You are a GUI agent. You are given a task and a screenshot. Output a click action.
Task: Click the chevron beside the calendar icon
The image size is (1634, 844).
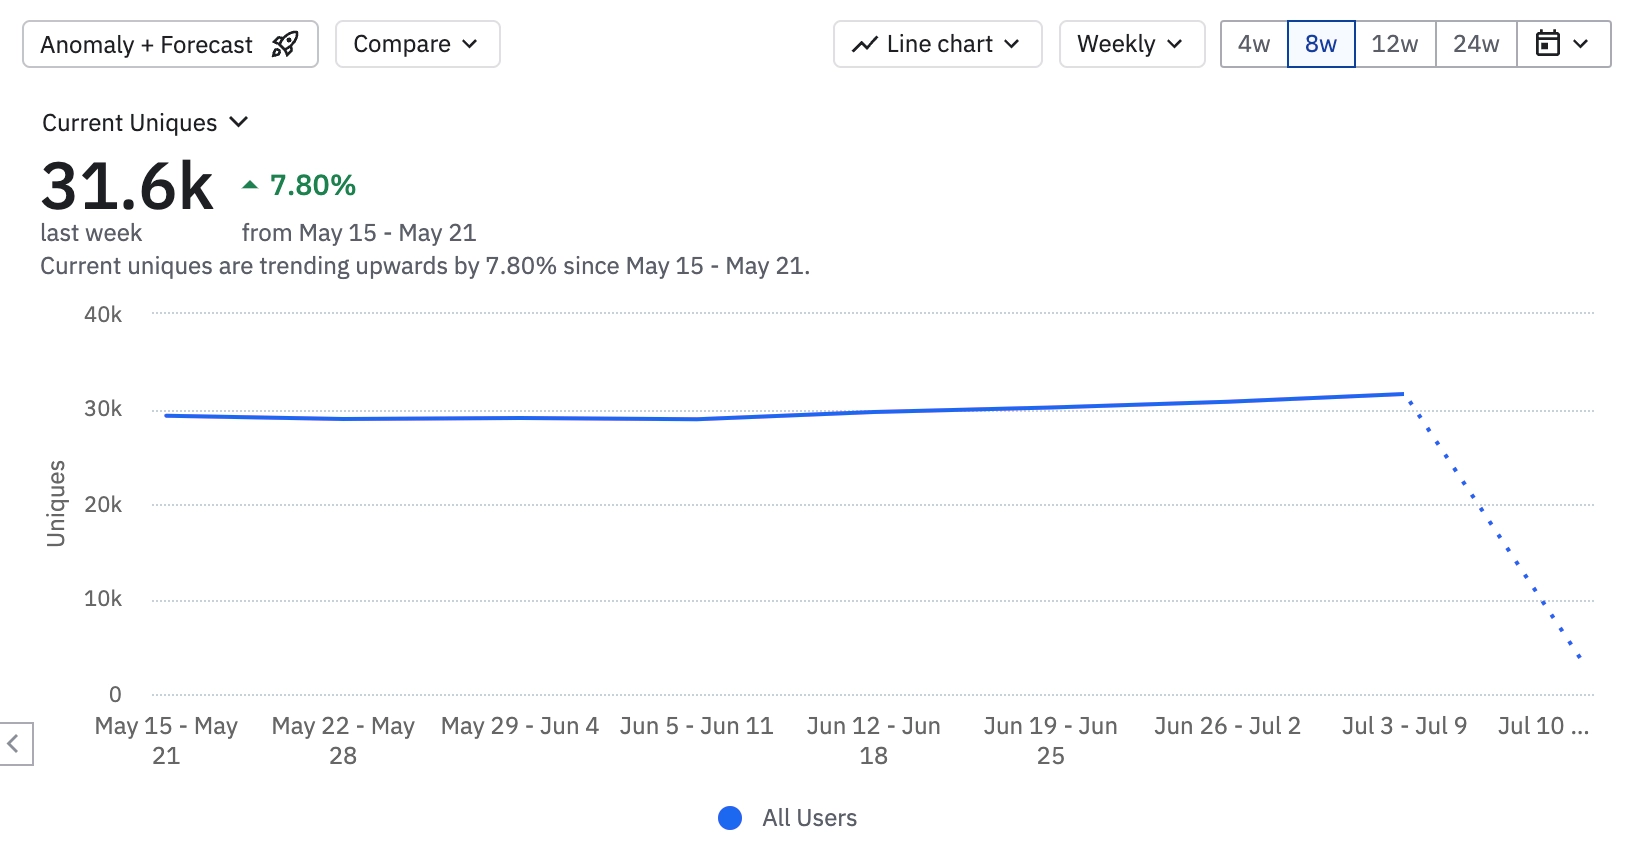(1581, 44)
